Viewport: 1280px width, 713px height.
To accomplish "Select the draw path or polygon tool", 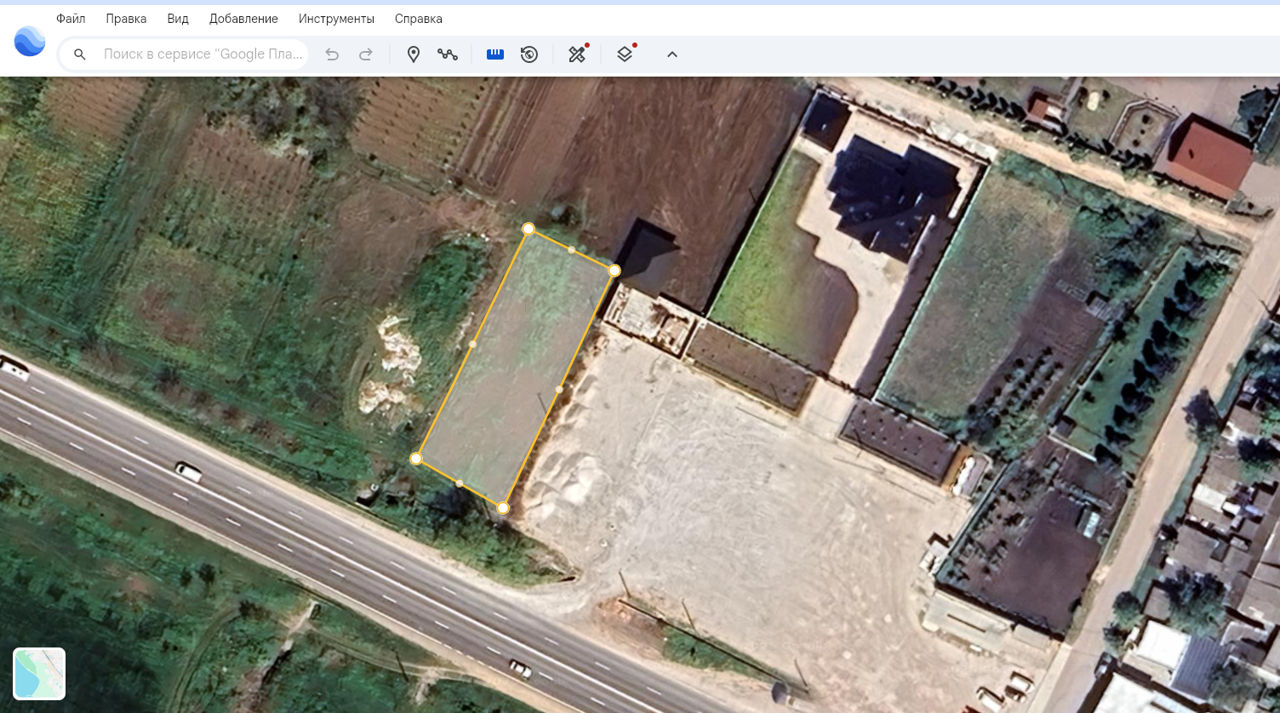I will (447, 54).
